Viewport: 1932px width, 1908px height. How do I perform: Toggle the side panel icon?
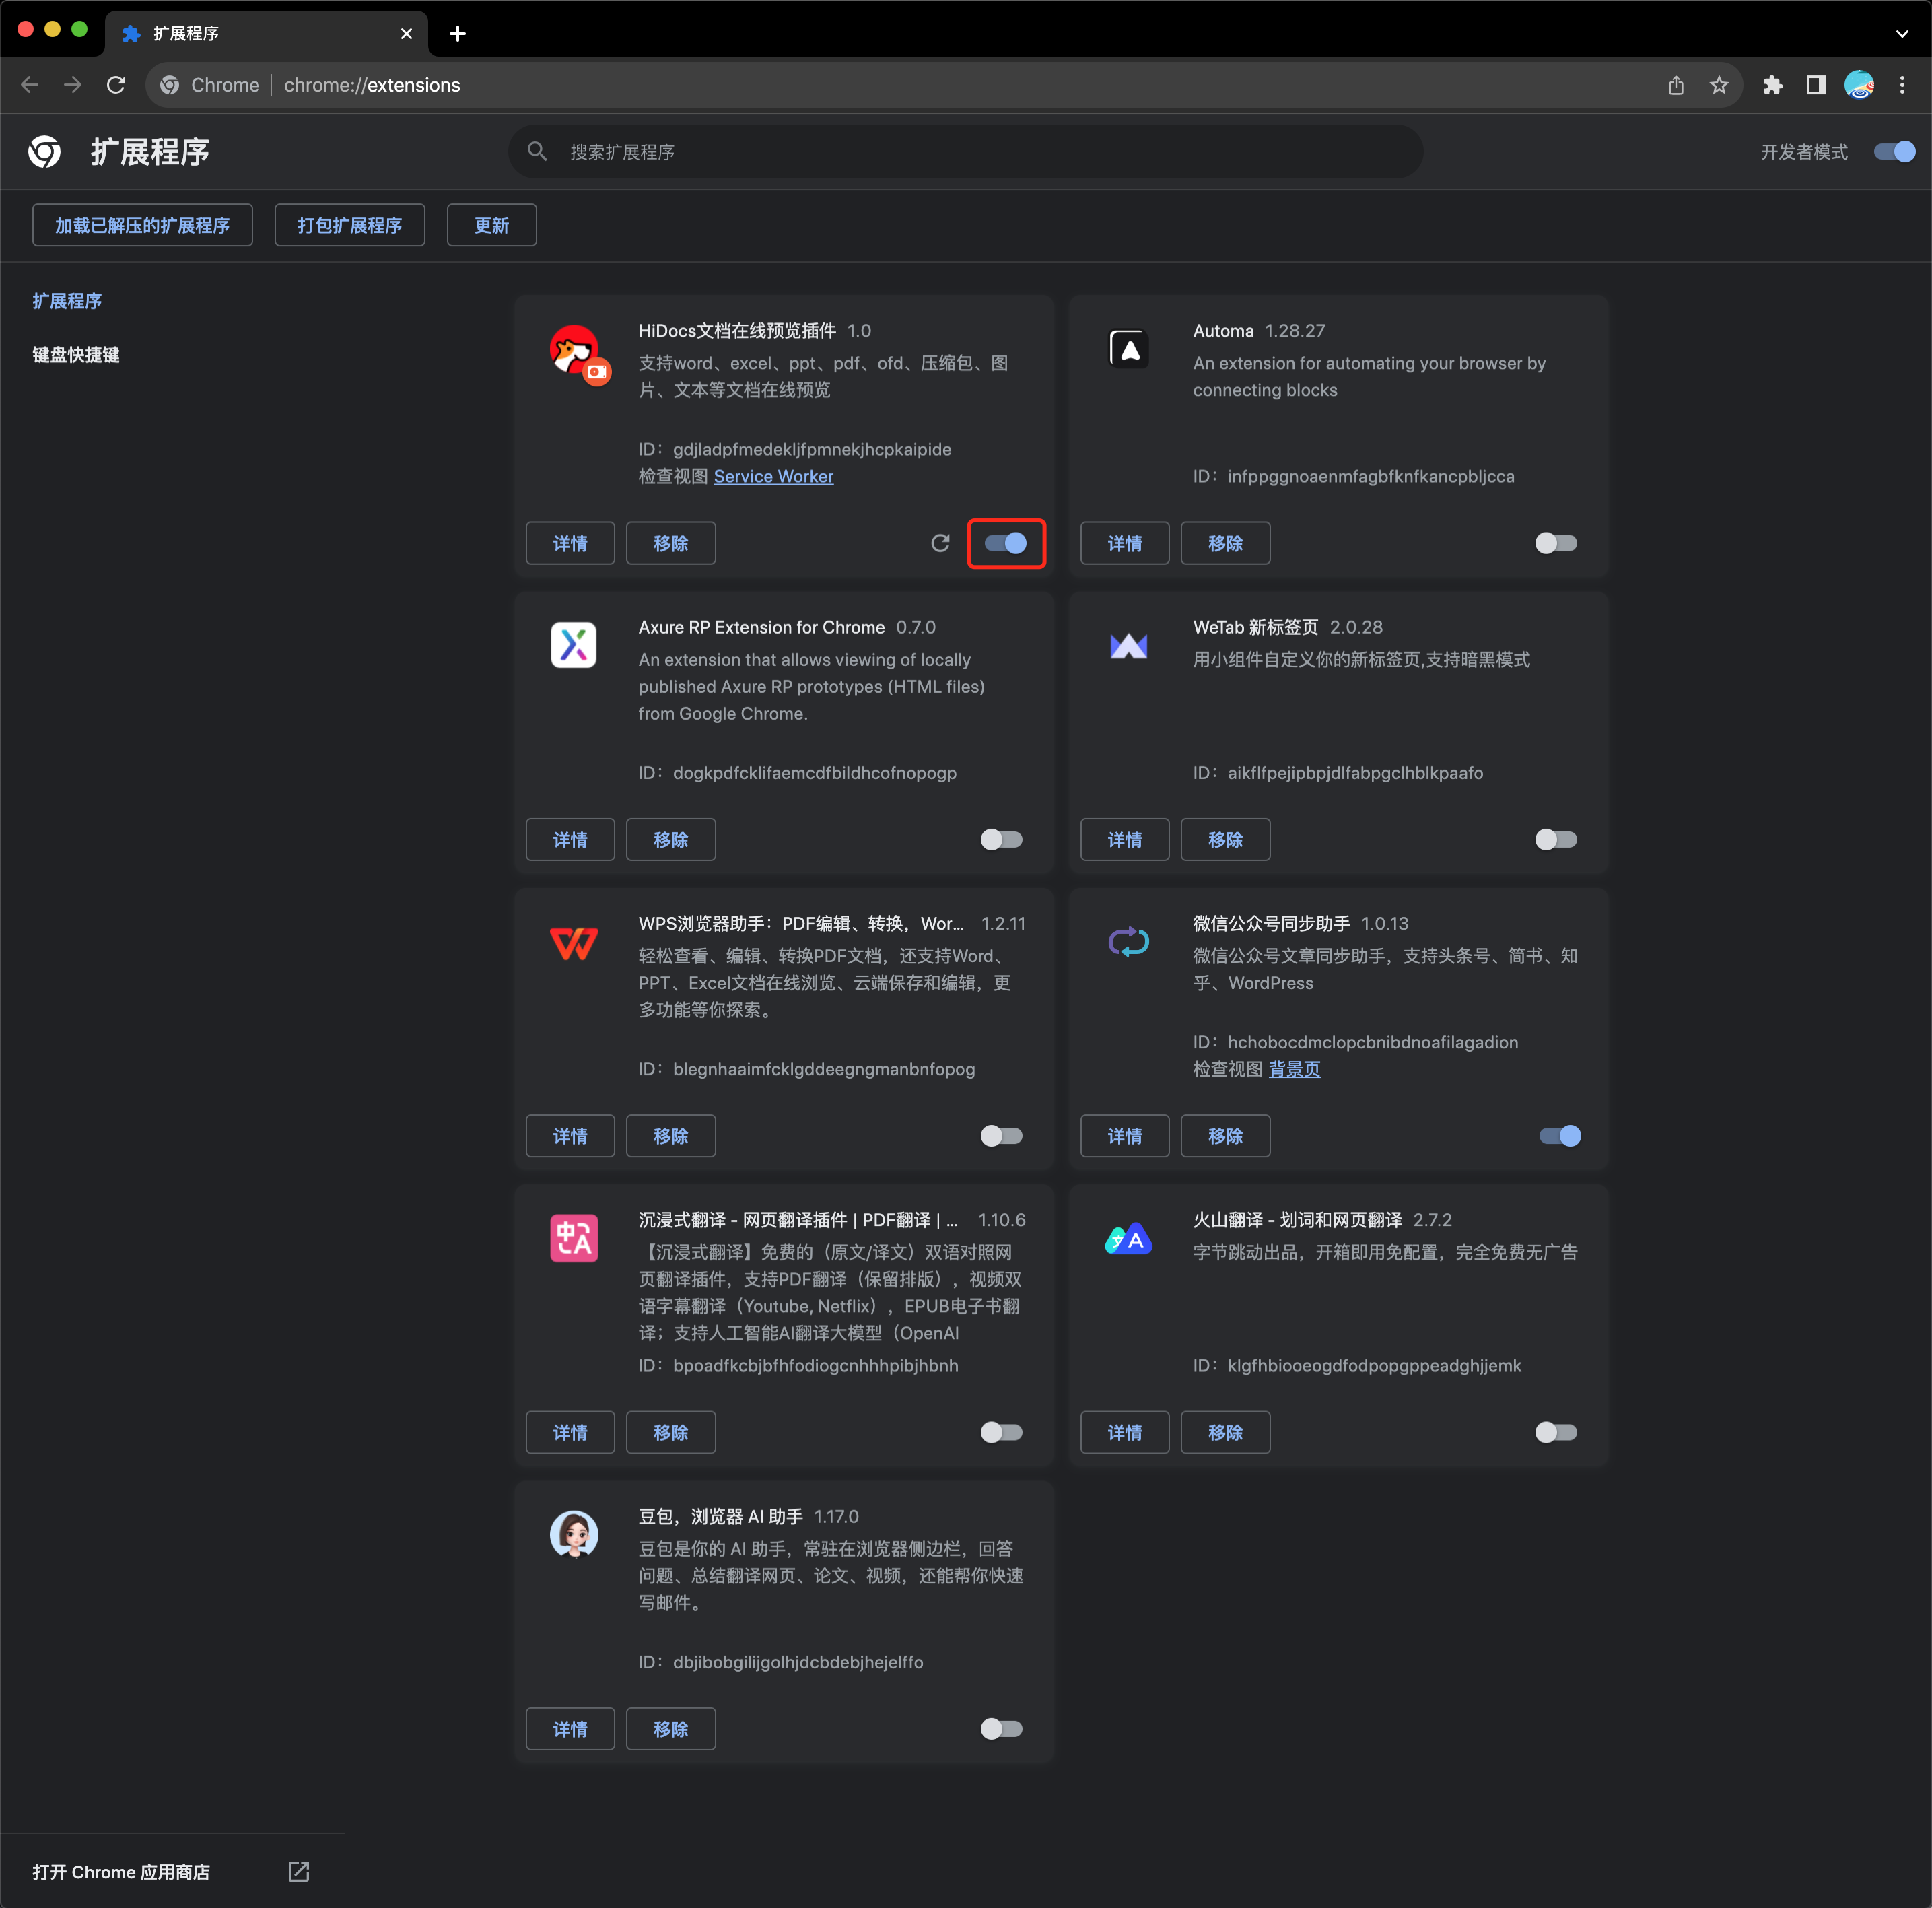point(1816,85)
